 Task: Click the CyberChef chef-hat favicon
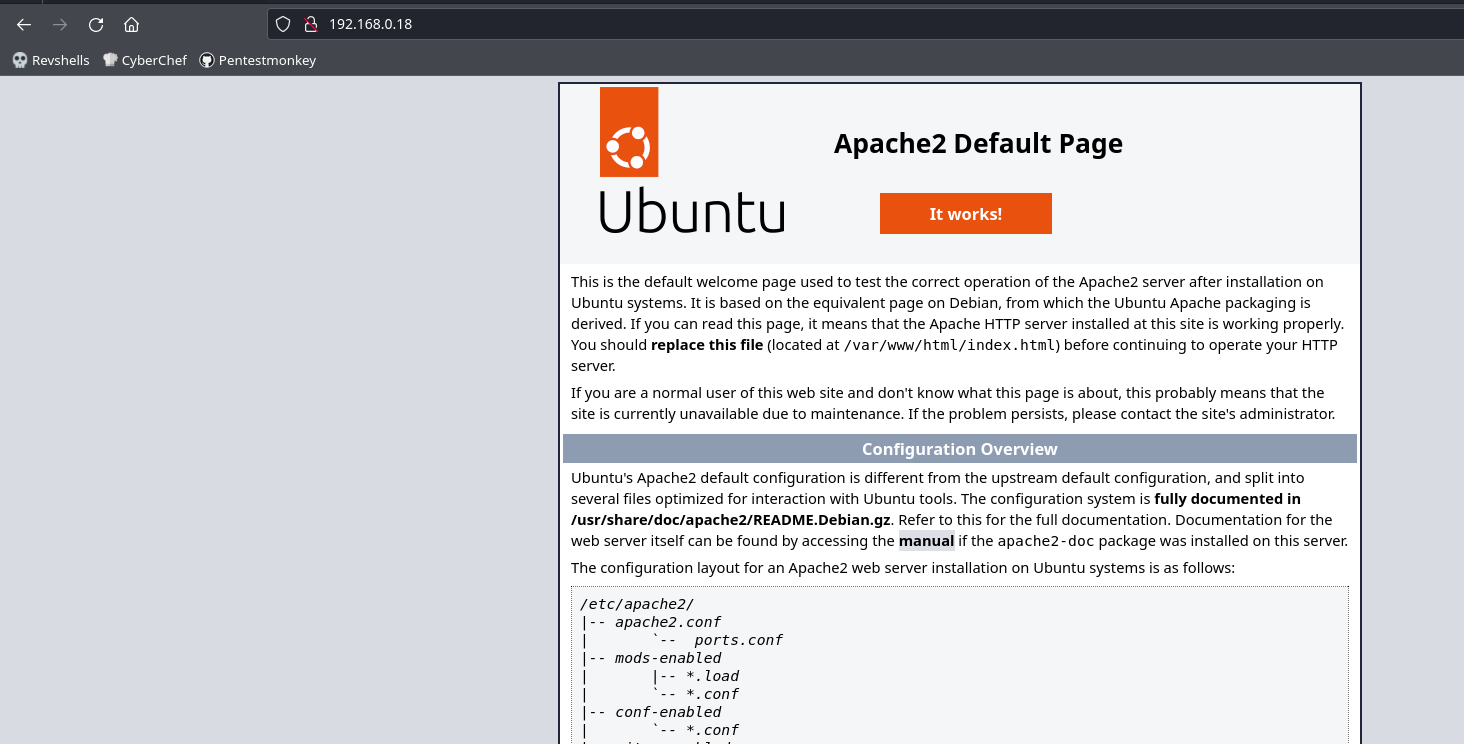tap(110, 60)
